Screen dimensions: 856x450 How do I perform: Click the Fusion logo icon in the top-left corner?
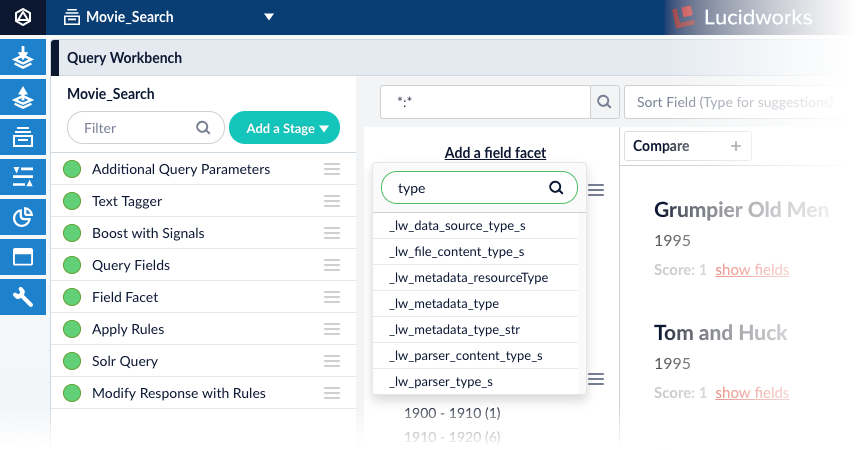[23, 17]
